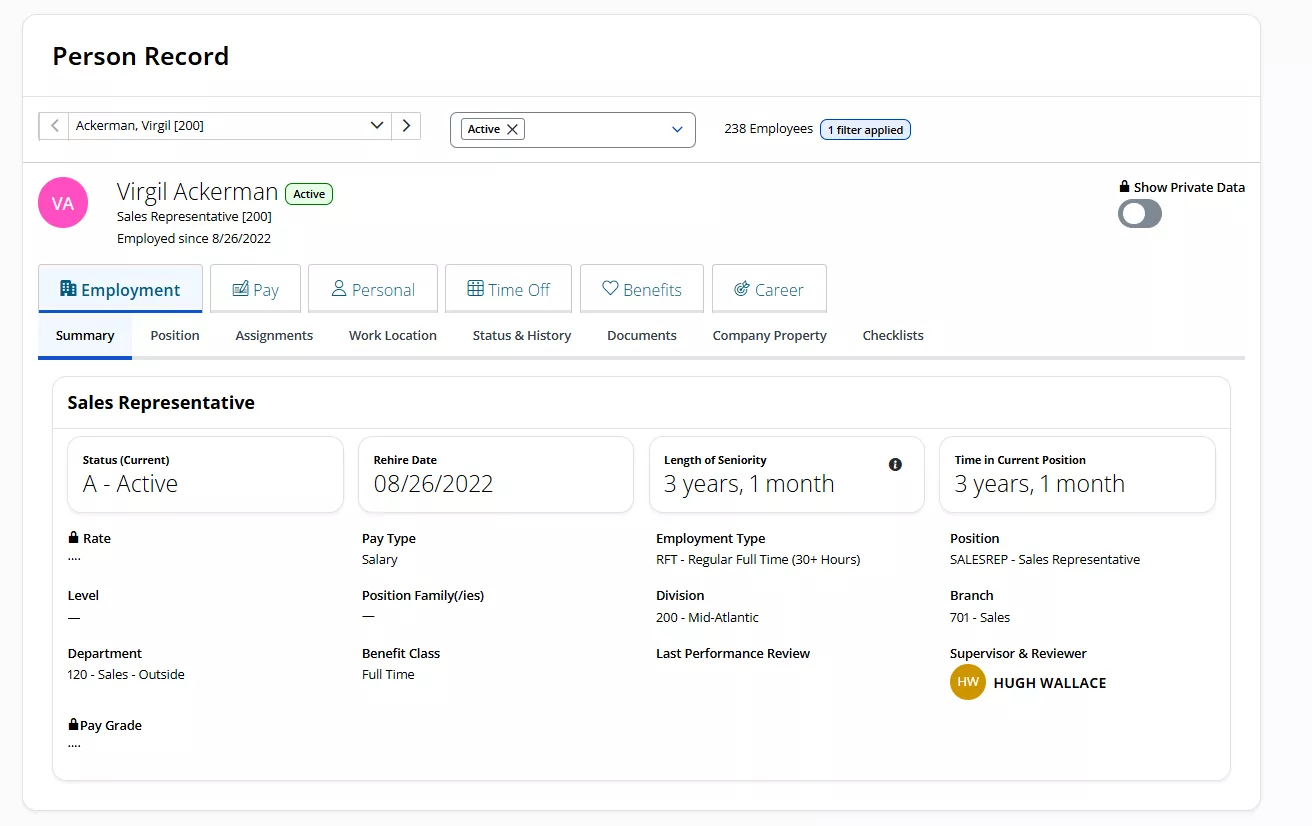The image size is (1312, 826).
Task: Go to the previous employee record
Action: pos(54,126)
